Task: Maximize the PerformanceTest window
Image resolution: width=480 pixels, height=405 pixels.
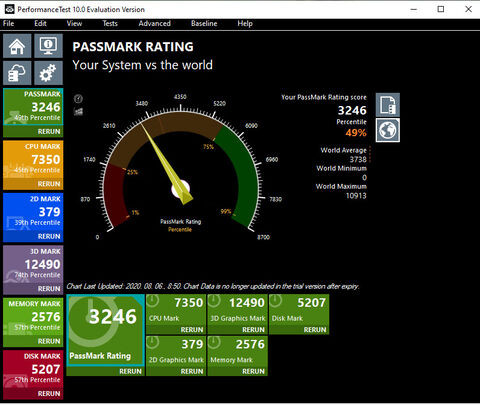Action: 441,9
